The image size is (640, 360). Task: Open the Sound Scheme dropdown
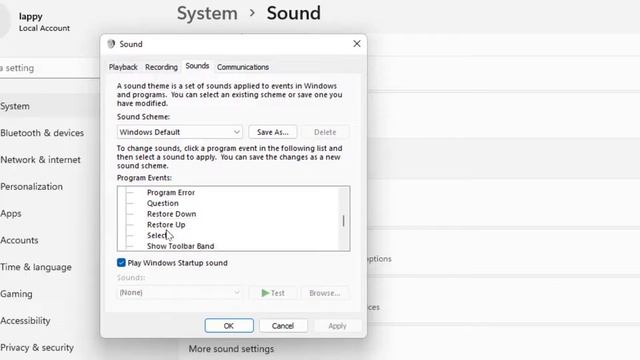(180, 132)
